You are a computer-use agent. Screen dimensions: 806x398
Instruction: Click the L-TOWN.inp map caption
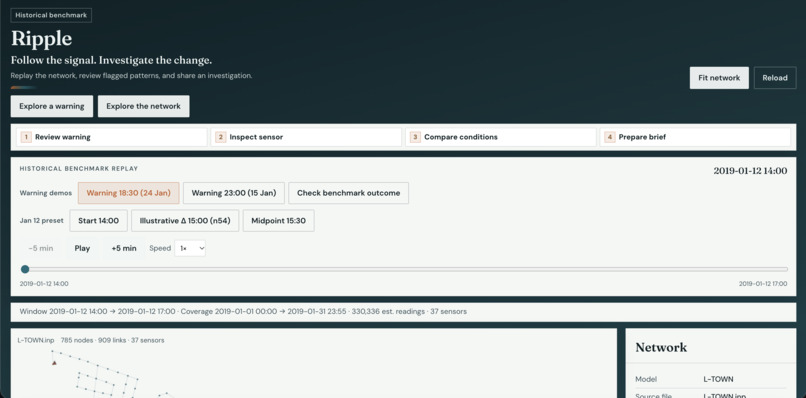35,340
